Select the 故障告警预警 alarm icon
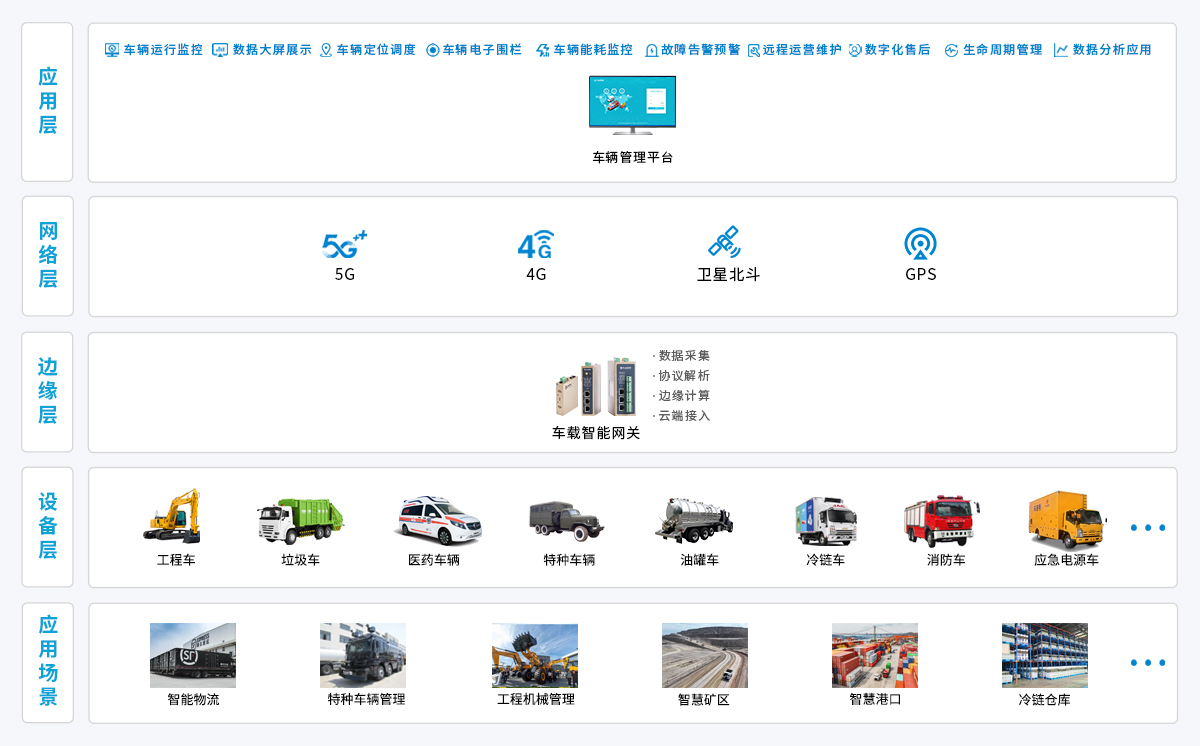1200x746 pixels. click(651, 50)
